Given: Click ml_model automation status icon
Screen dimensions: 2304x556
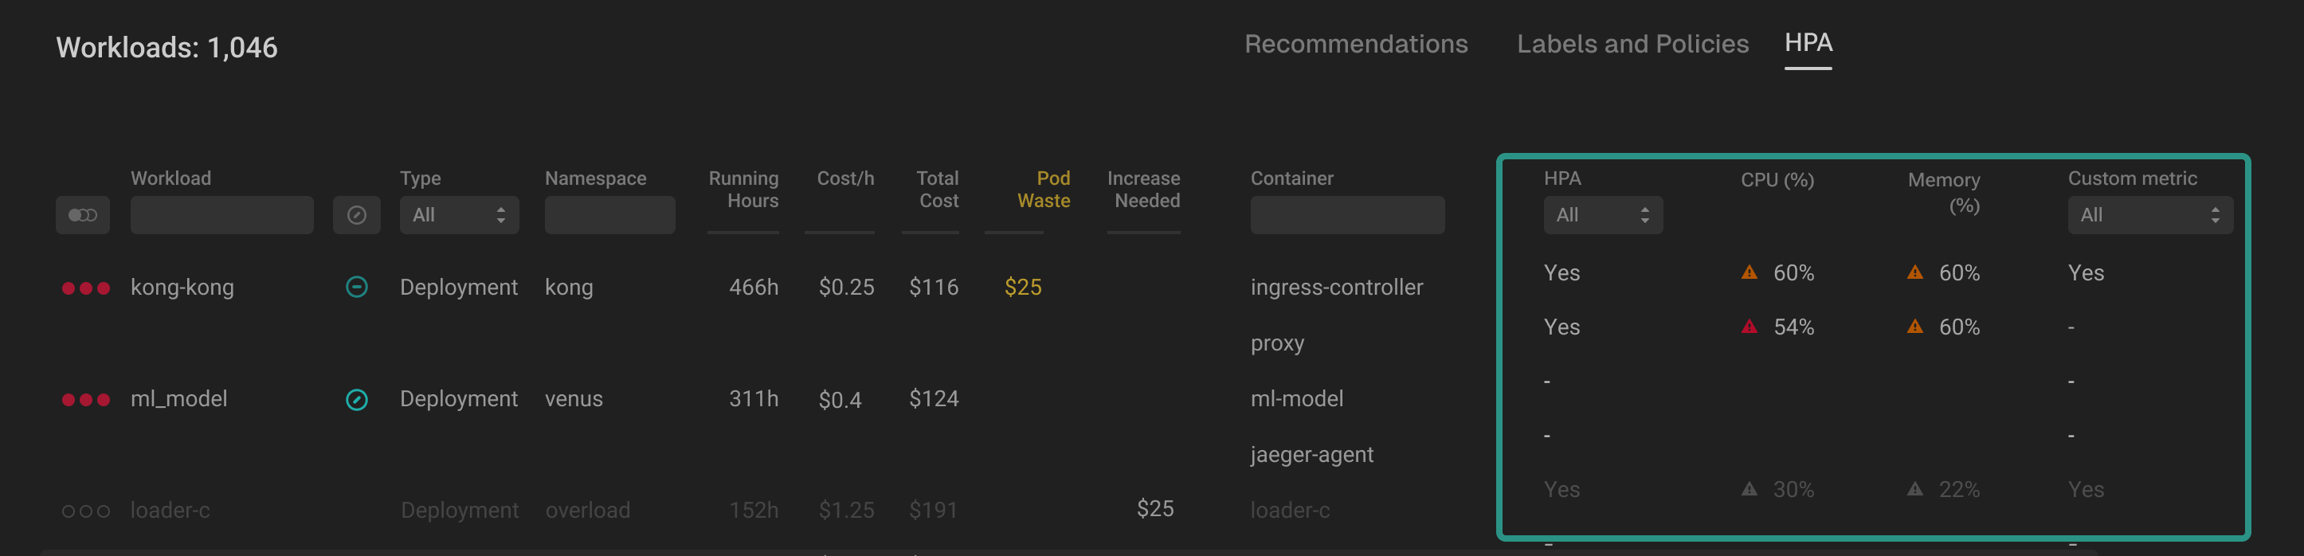Looking at the screenshot, I should (x=356, y=400).
